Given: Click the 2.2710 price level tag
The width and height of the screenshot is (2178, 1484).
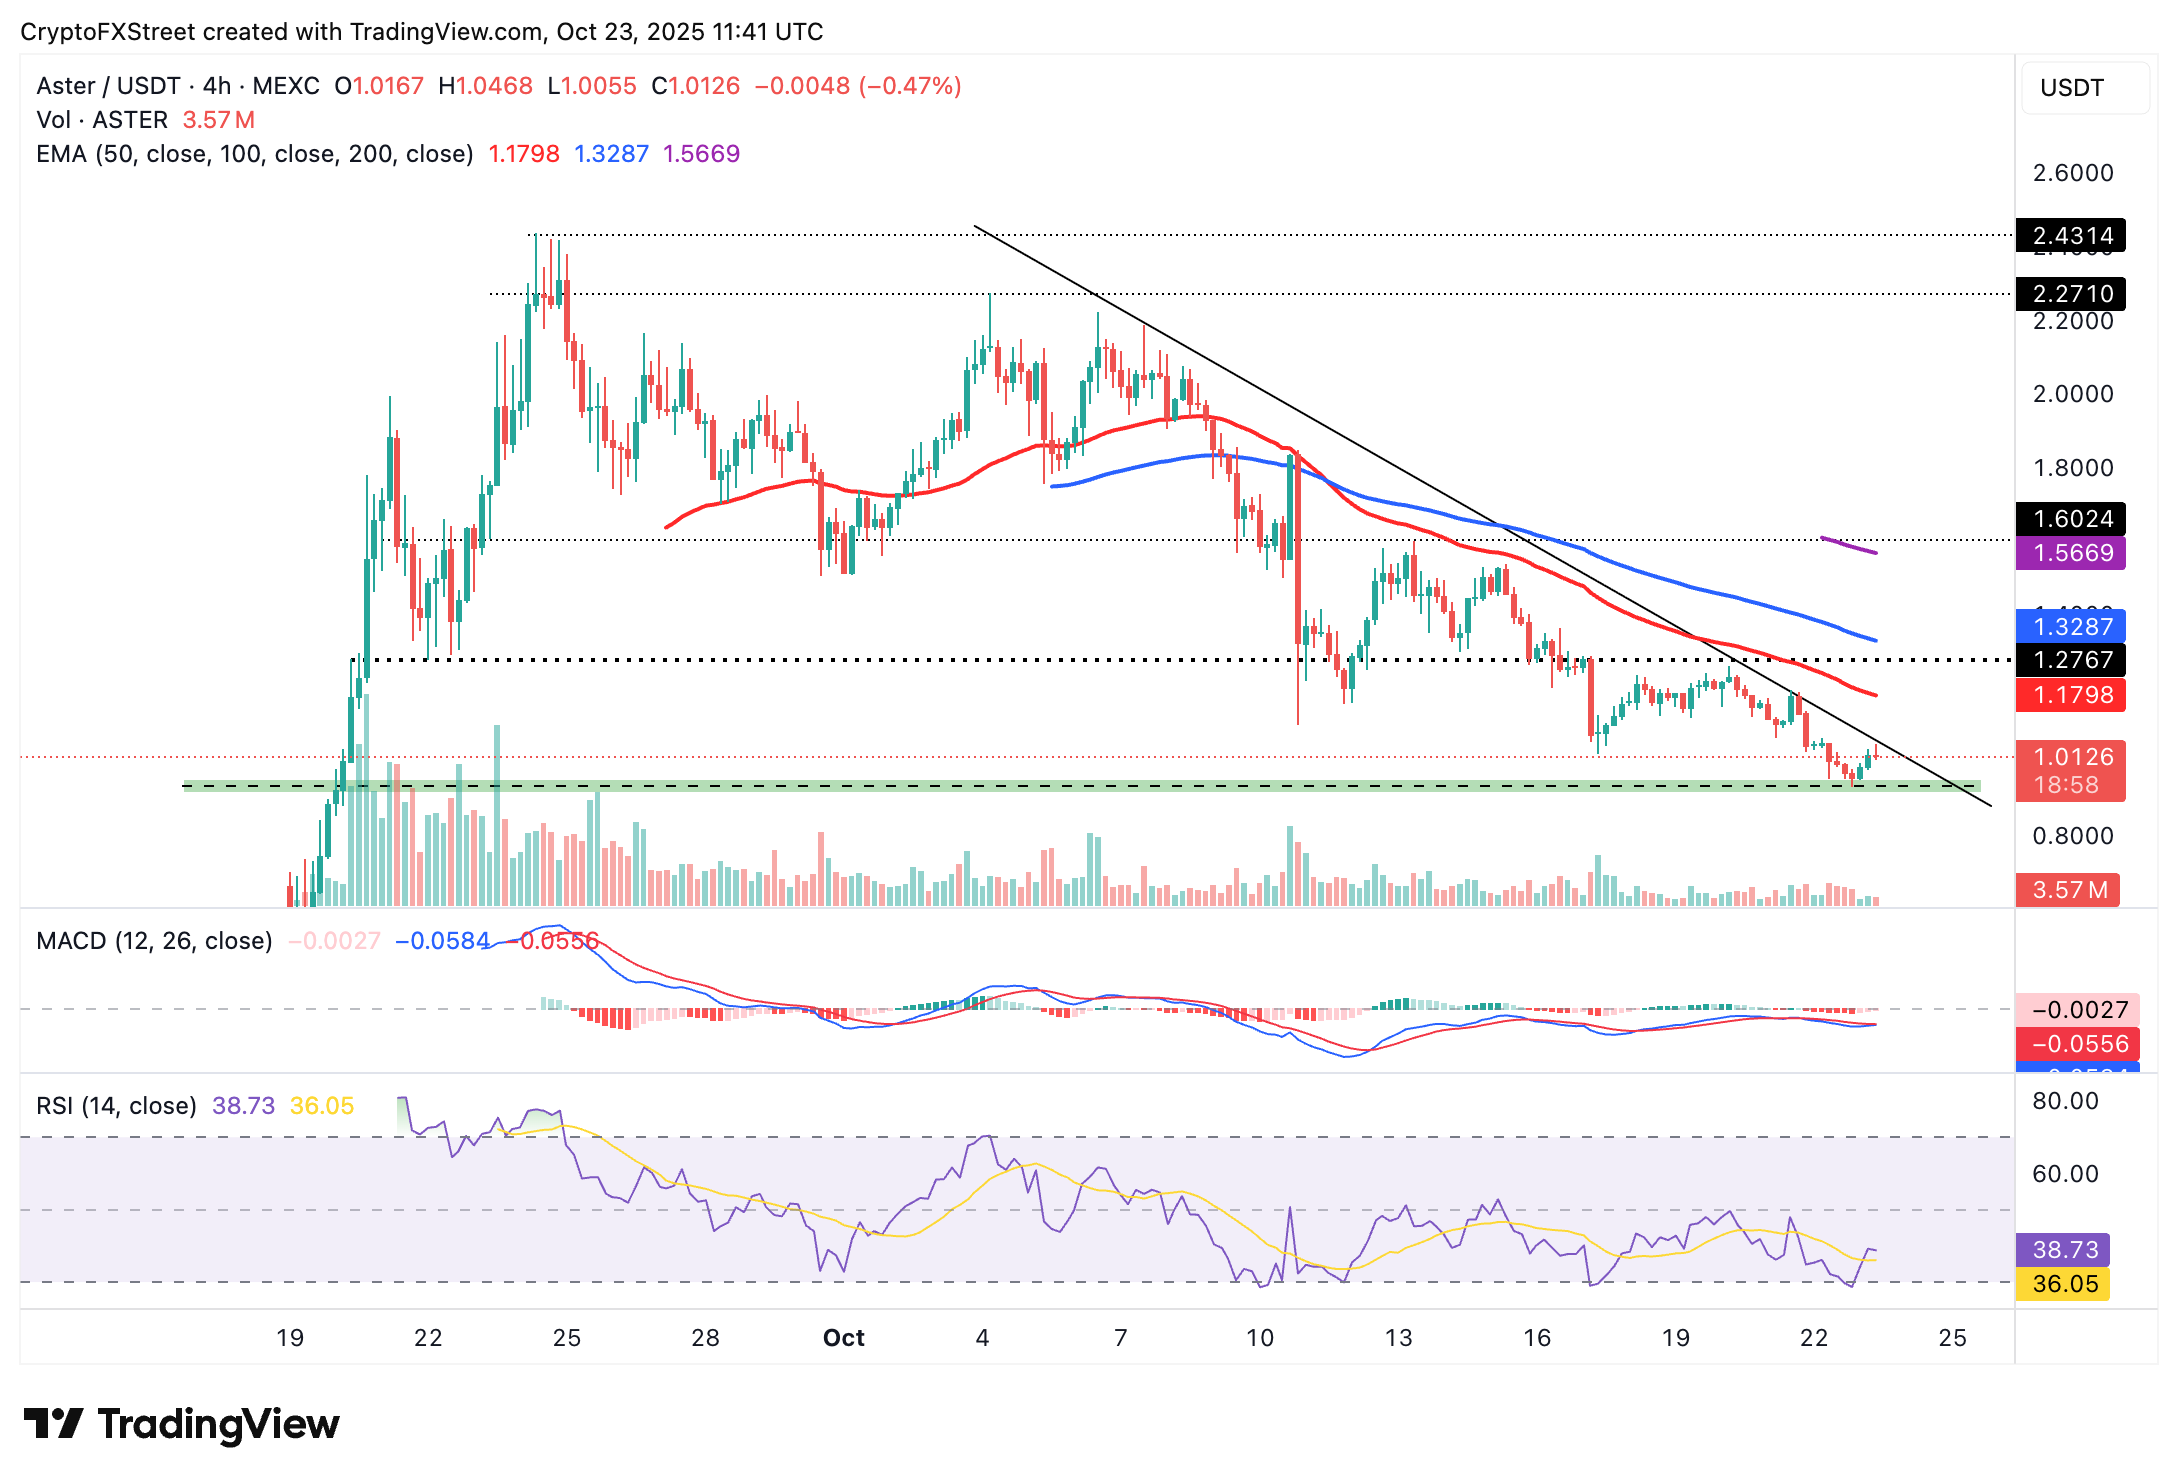Looking at the screenshot, I should tap(2071, 294).
